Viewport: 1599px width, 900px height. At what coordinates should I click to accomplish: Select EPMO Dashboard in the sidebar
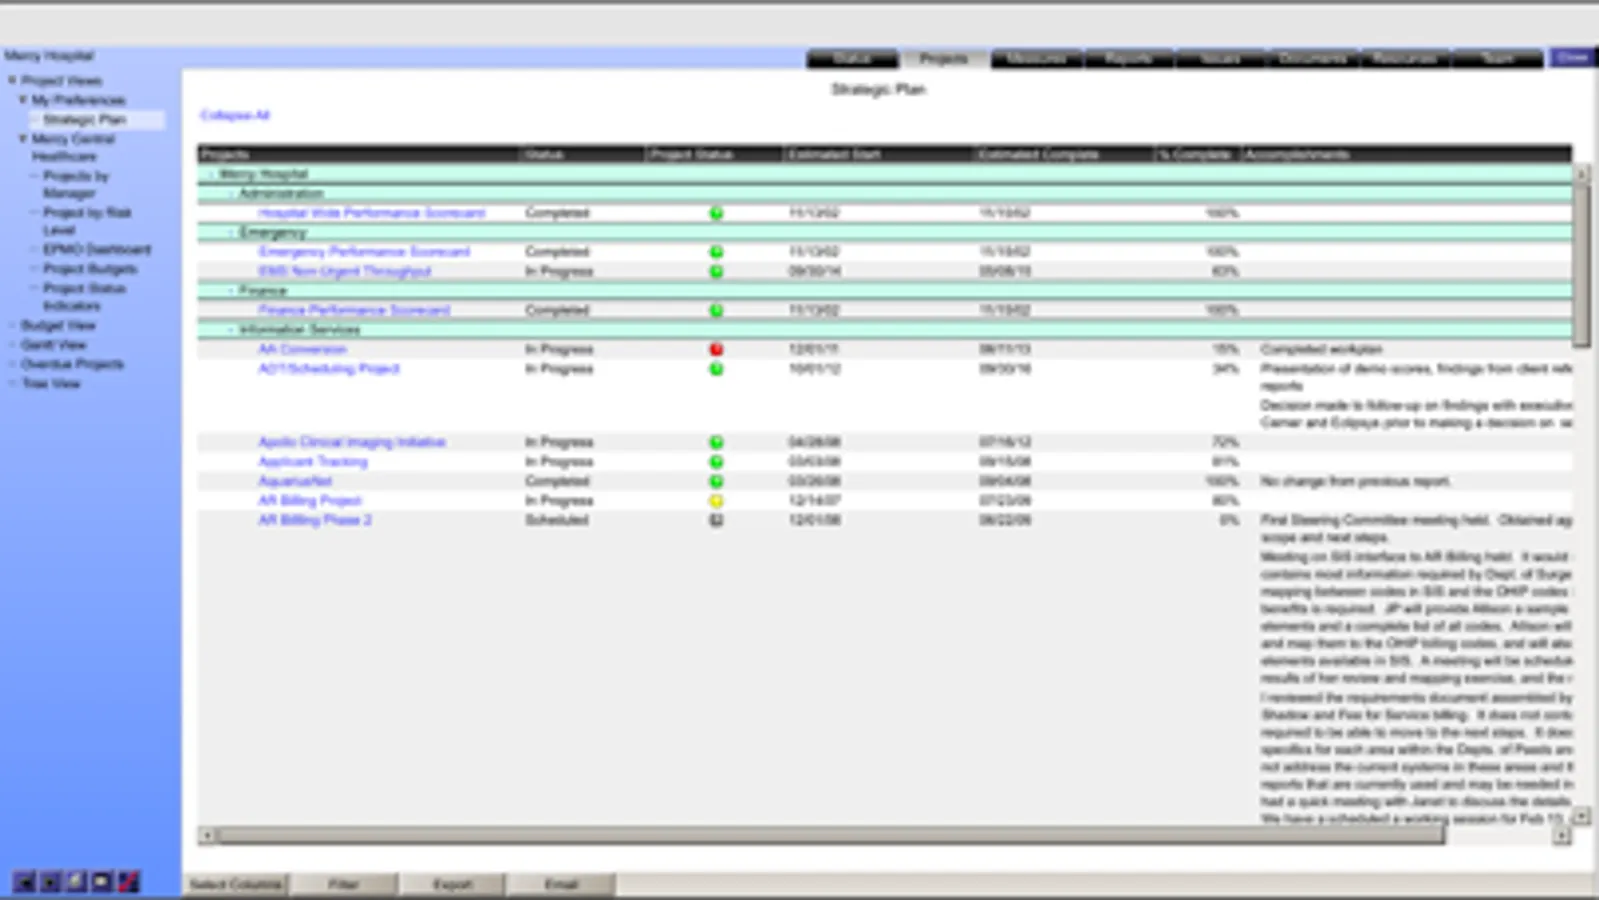[x=97, y=249]
